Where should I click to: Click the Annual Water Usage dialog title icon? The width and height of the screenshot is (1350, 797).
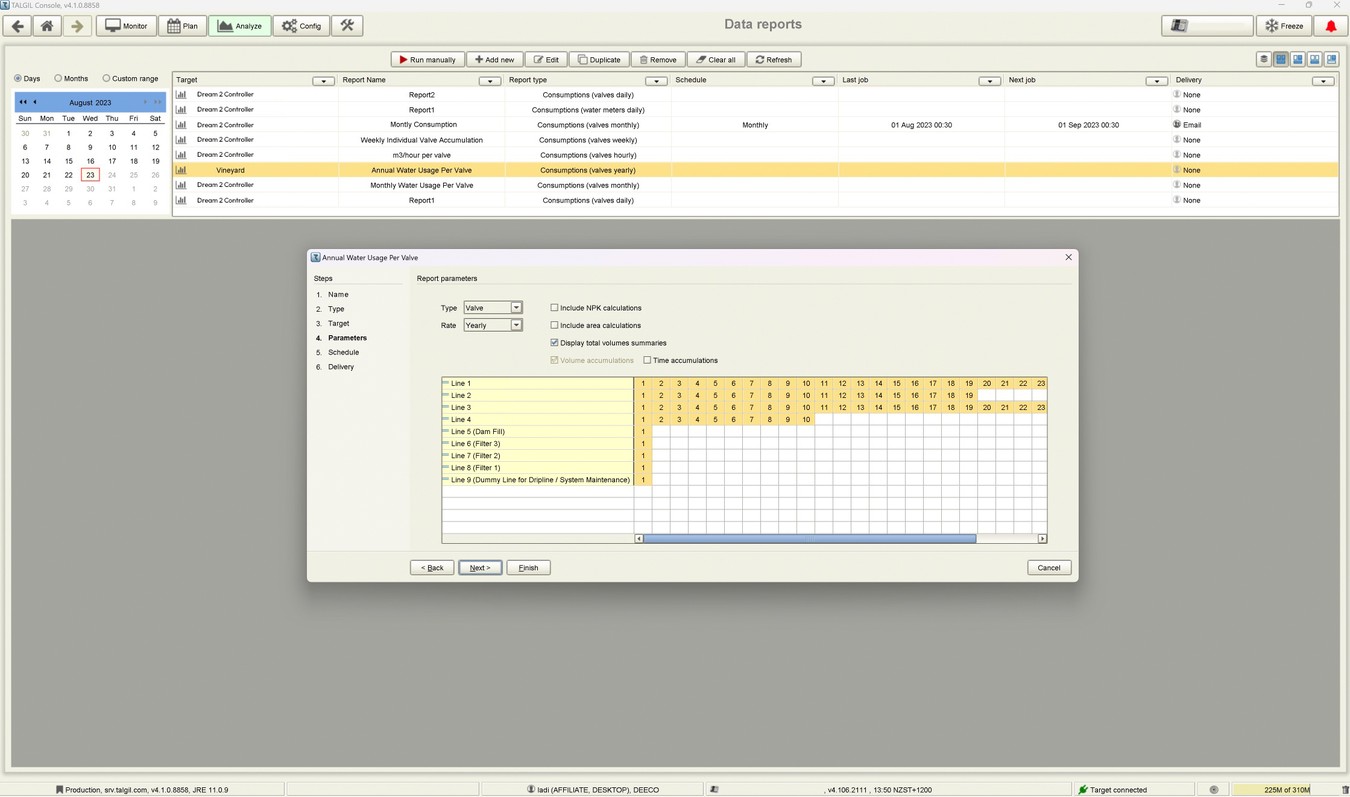pyautogui.click(x=316, y=258)
